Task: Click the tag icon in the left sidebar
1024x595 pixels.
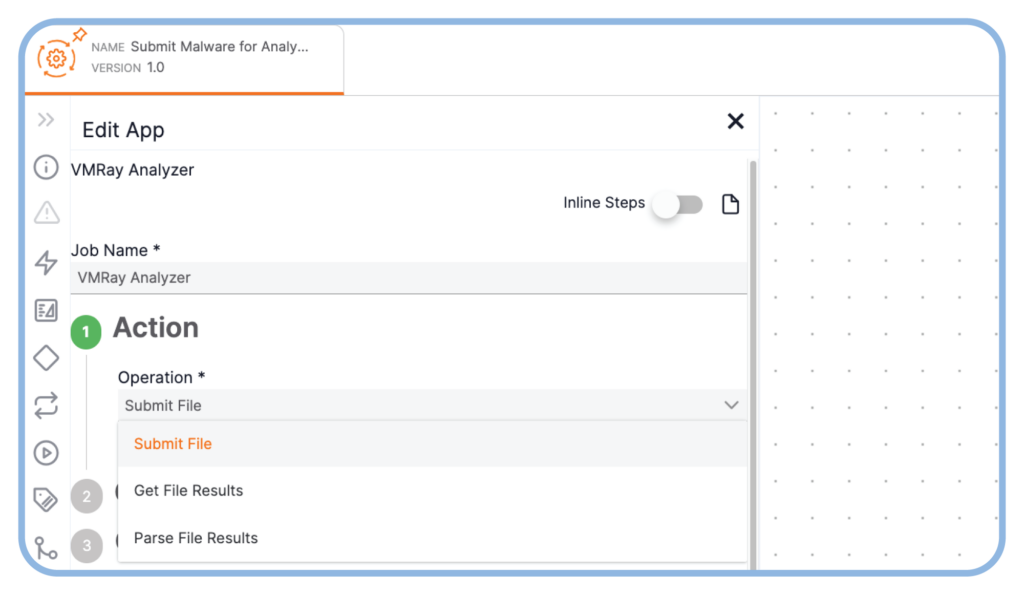Action: coord(46,497)
